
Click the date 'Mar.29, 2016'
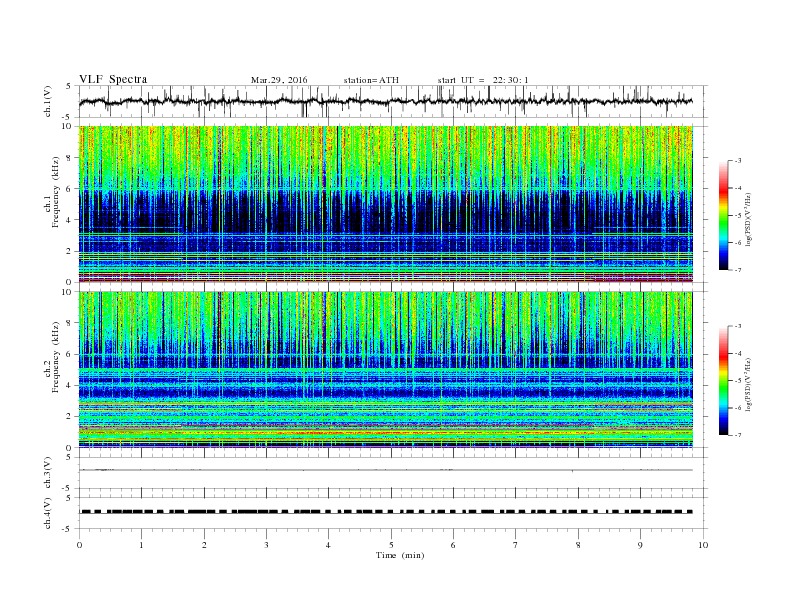pos(279,80)
